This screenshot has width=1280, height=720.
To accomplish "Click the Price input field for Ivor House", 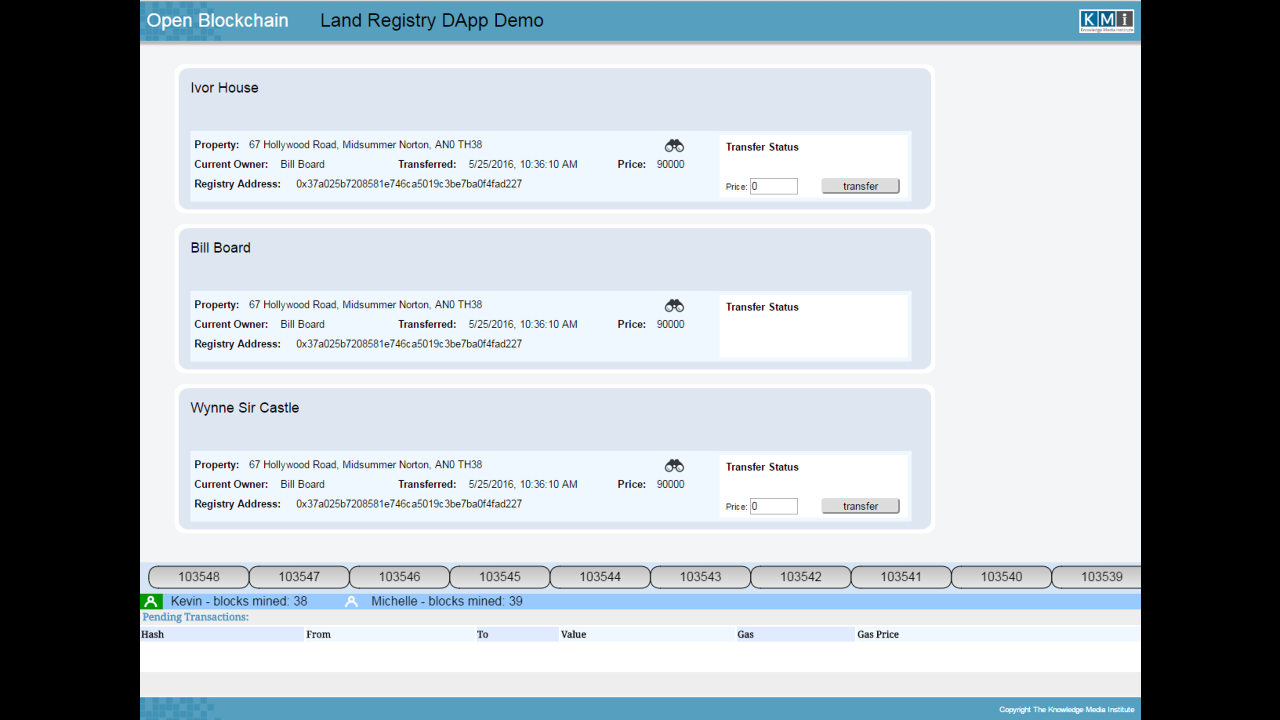I will (x=772, y=186).
